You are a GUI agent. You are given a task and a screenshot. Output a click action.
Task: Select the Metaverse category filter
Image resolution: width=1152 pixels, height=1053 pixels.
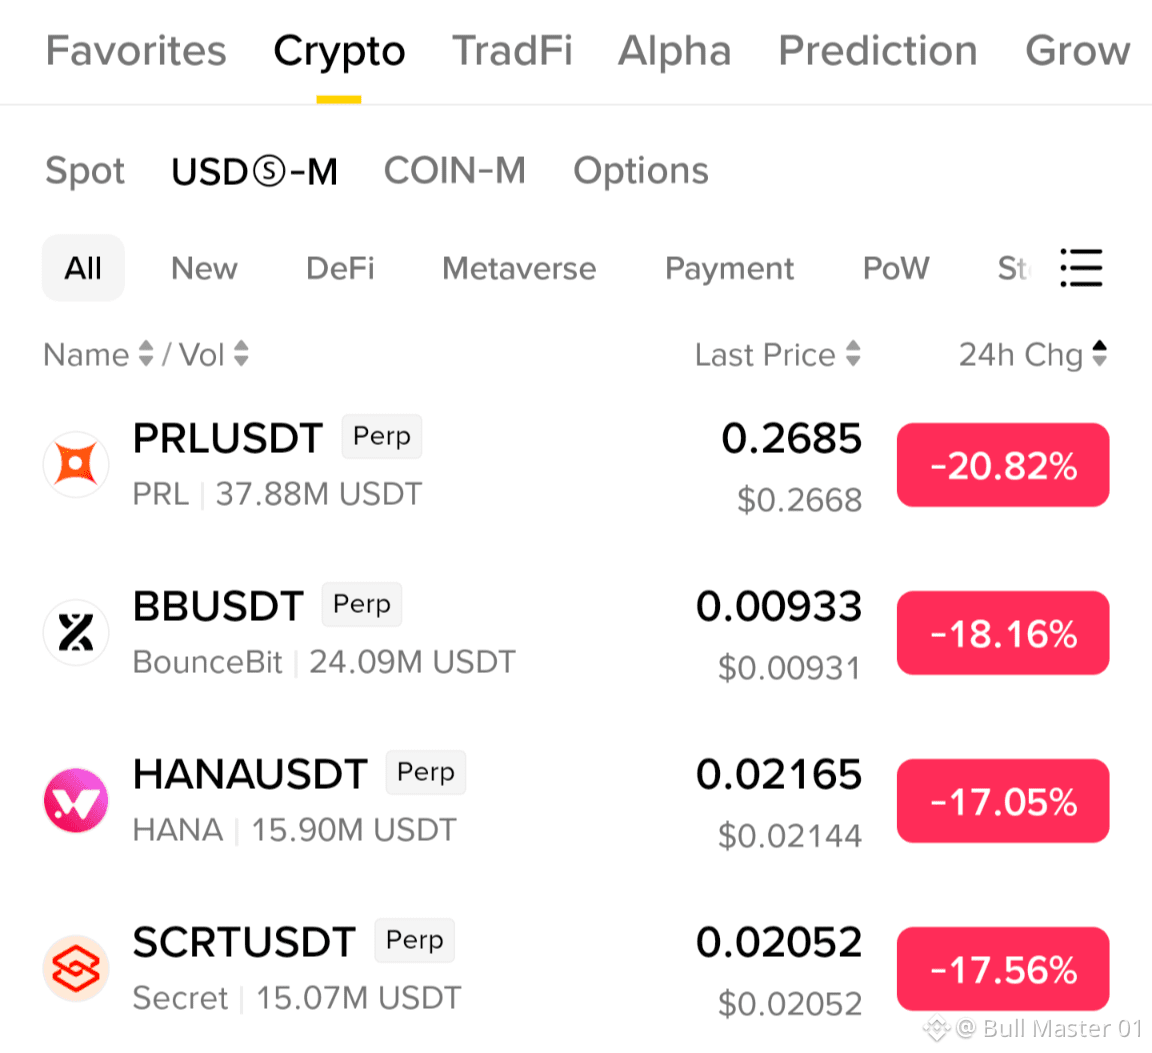tap(519, 268)
